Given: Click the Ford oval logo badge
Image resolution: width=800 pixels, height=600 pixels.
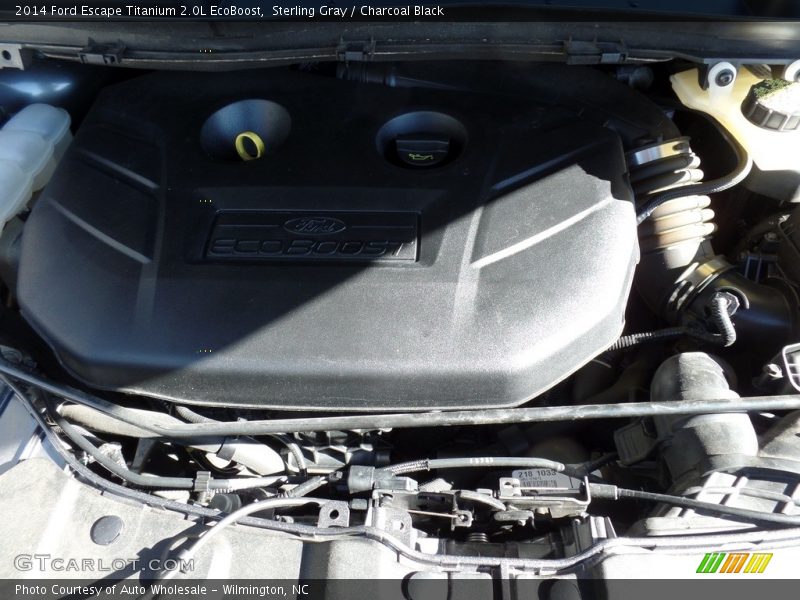Looking at the screenshot, I should (x=314, y=226).
